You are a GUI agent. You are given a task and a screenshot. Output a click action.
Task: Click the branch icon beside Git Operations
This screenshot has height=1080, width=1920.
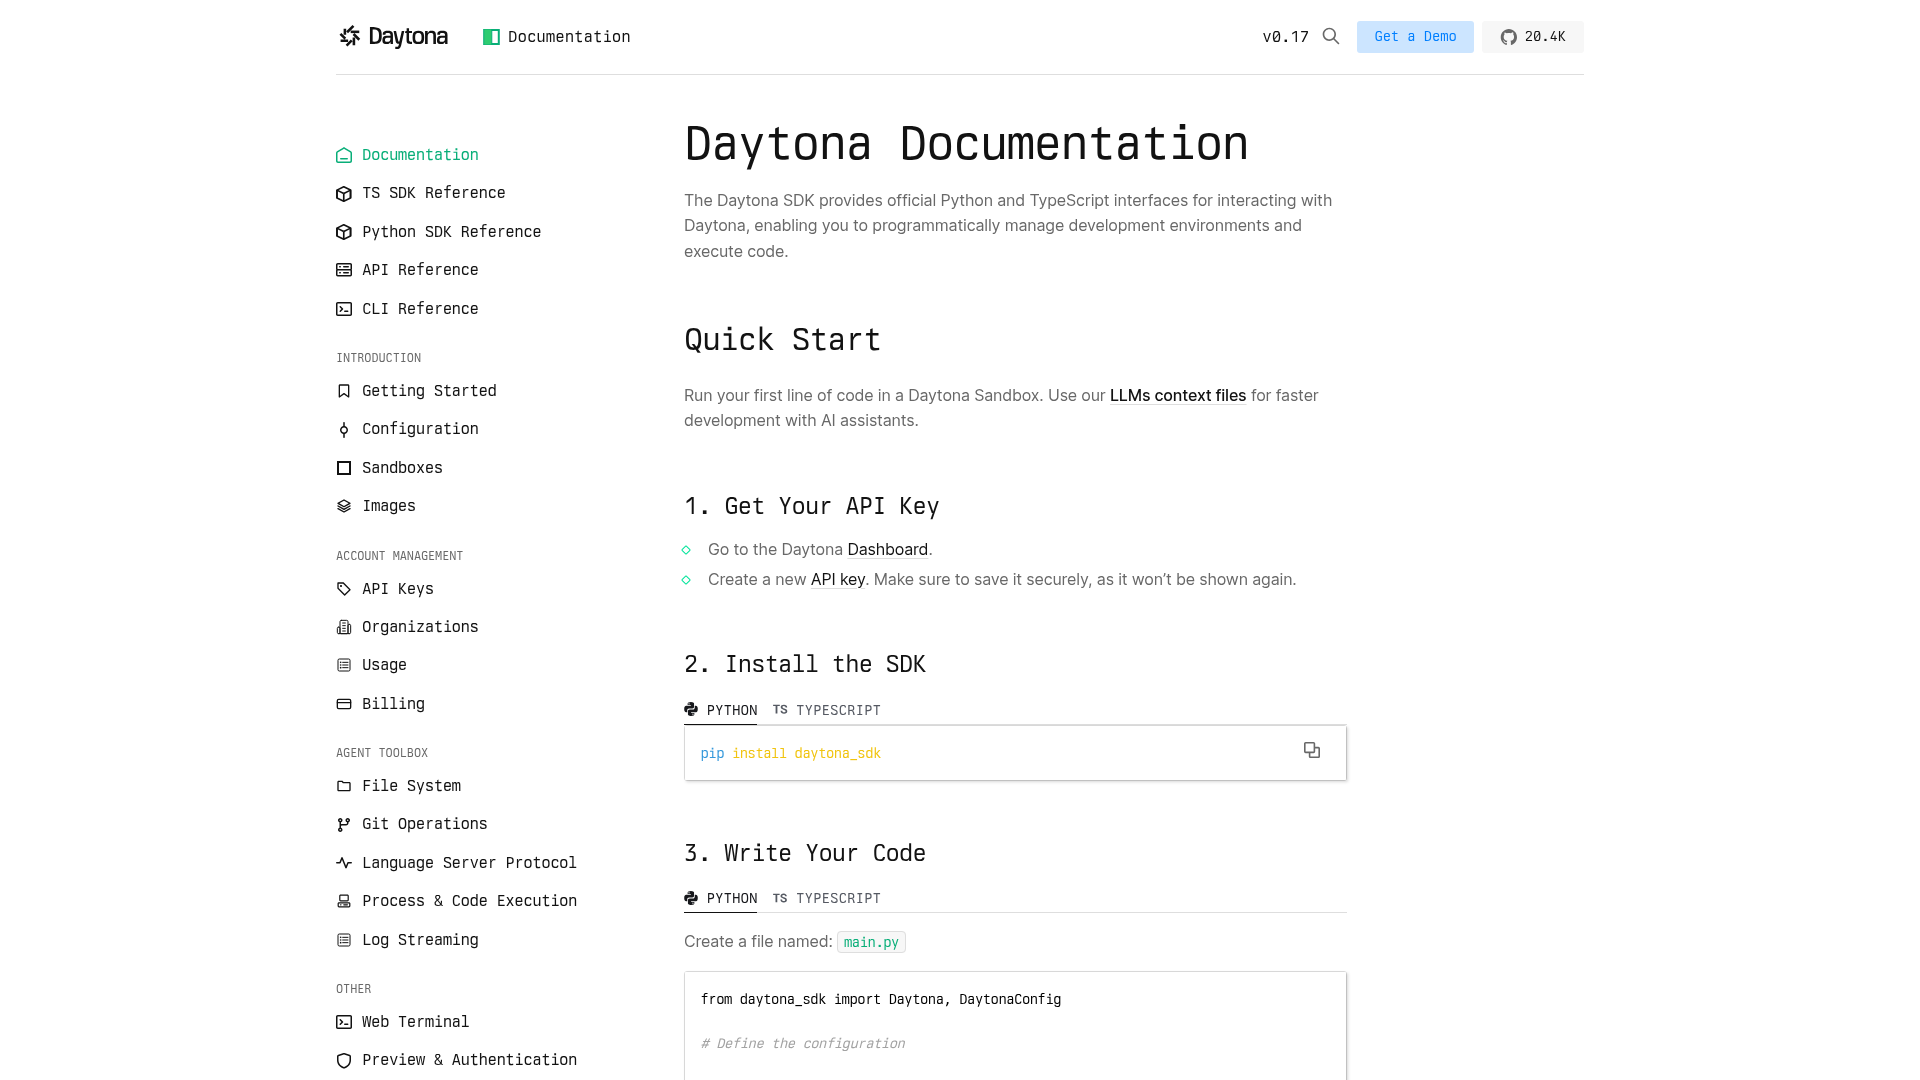(x=344, y=824)
